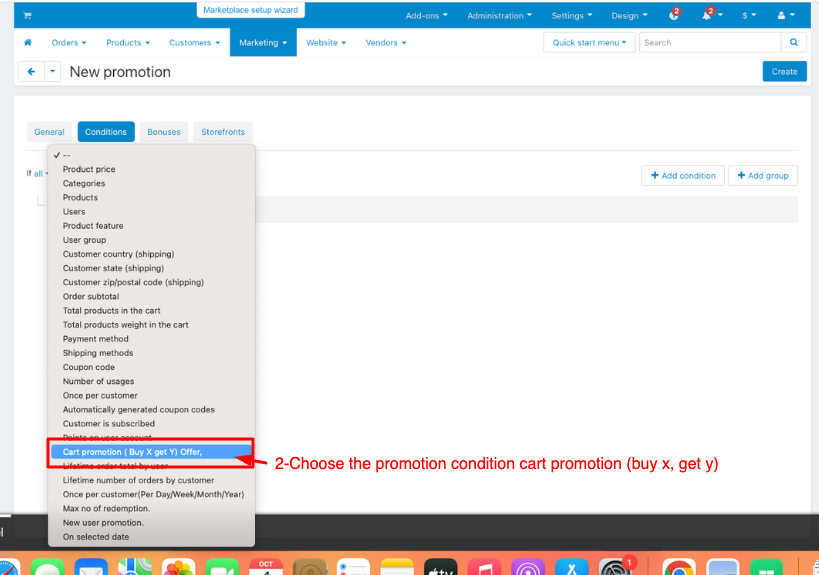Open Apple TV from the dock
Image resolution: width=819 pixels, height=575 pixels.
tap(437, 568)
